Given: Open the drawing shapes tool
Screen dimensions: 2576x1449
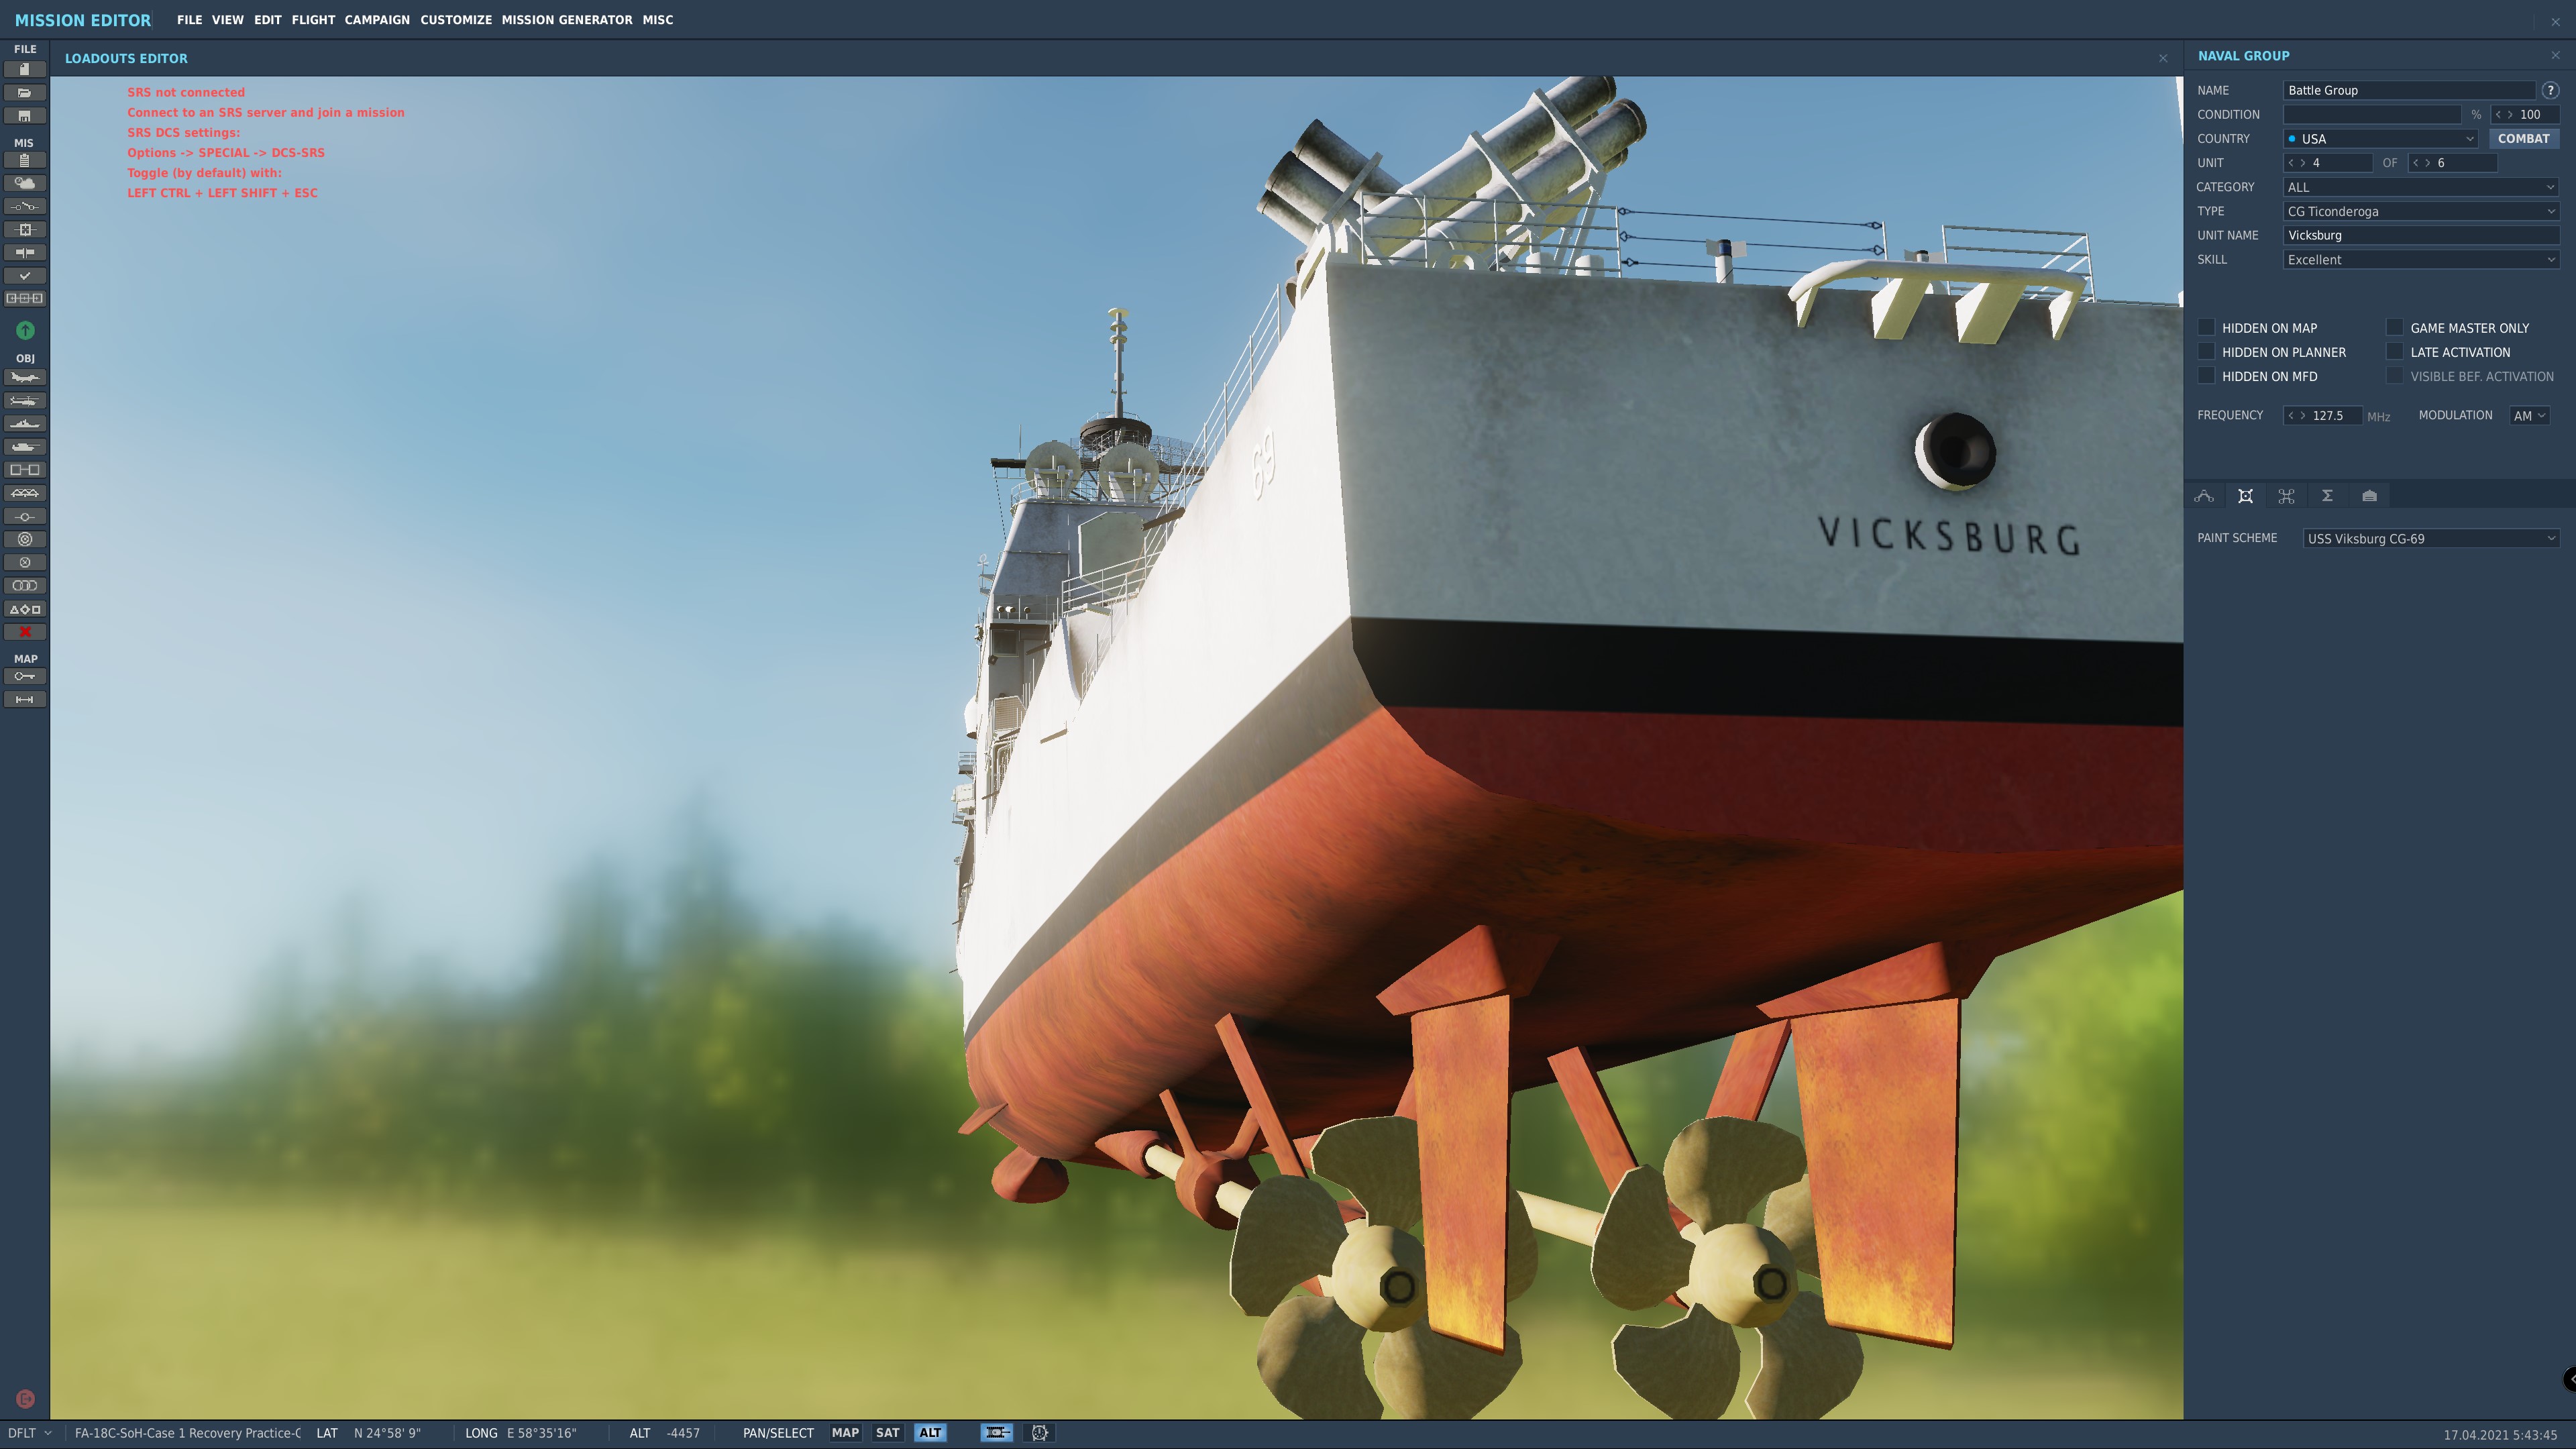Looking at the screenshot, I should pyautogui.click(x=25, y=609).
